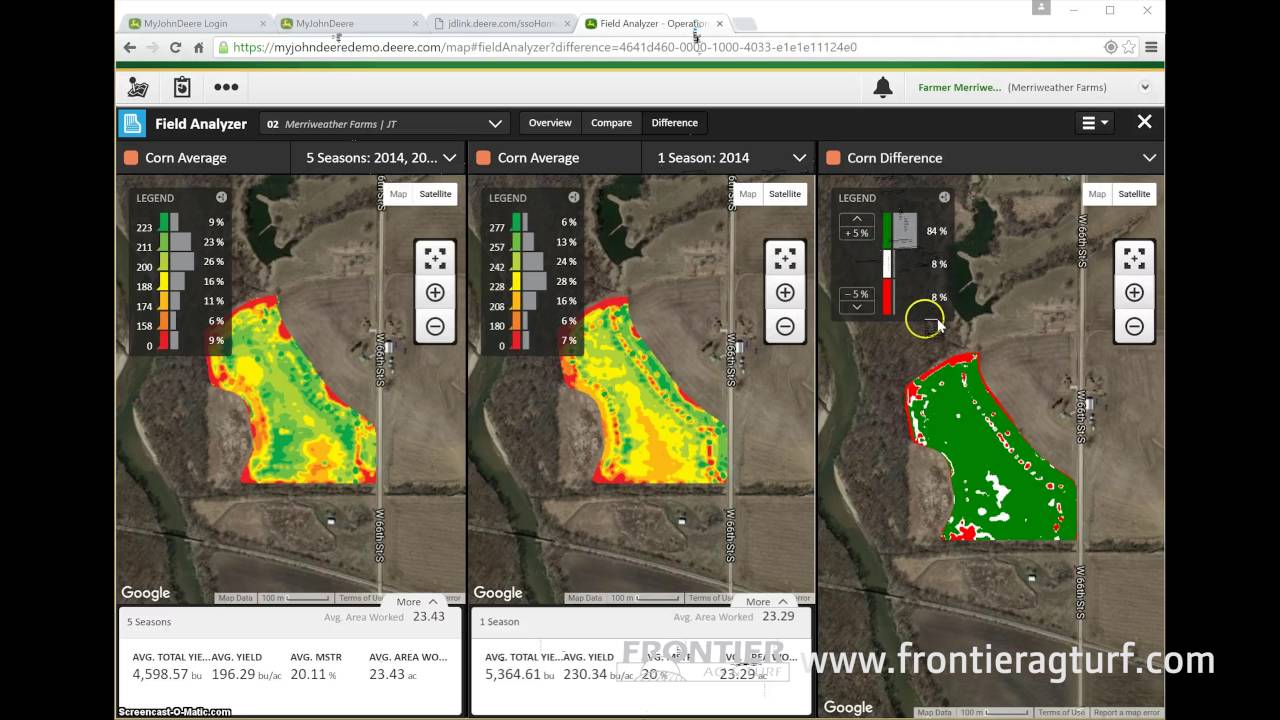The height and width of the screenshot is (720, 1280).
Task: Click the location icon in address bar
Action: point(1111,47)
